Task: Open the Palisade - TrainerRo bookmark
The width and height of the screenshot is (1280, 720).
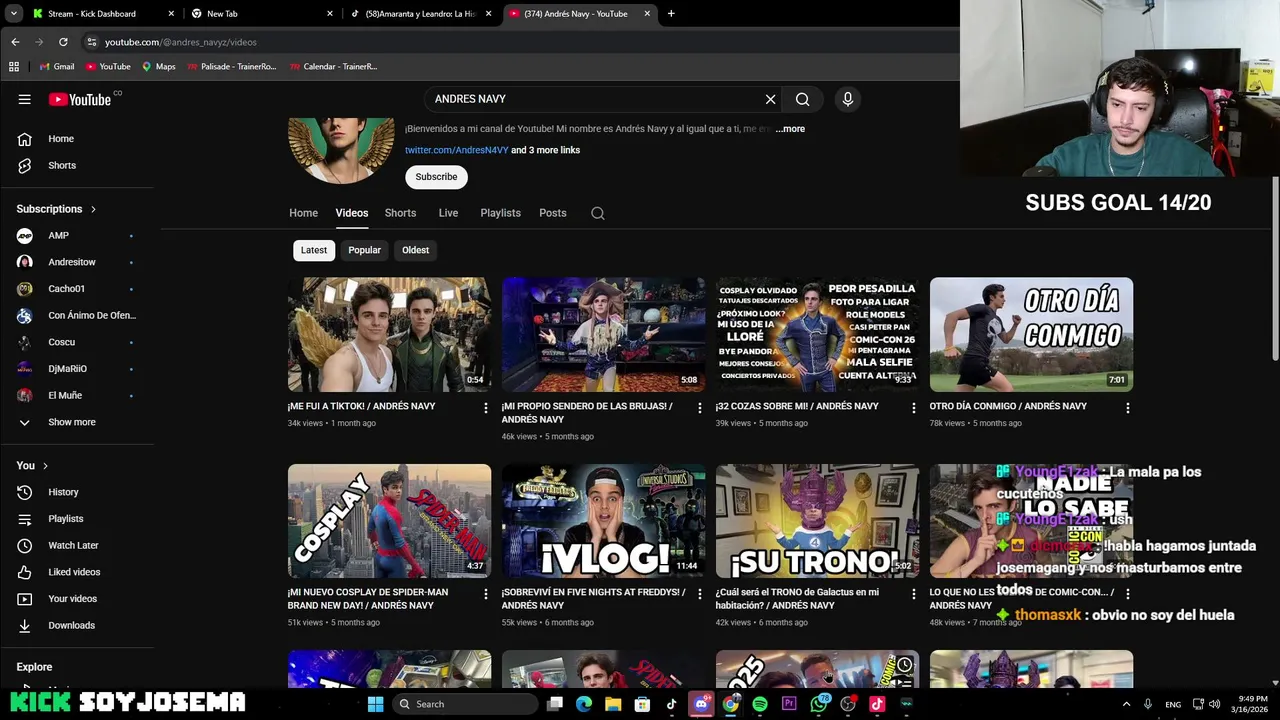Action: pos(232,67)
